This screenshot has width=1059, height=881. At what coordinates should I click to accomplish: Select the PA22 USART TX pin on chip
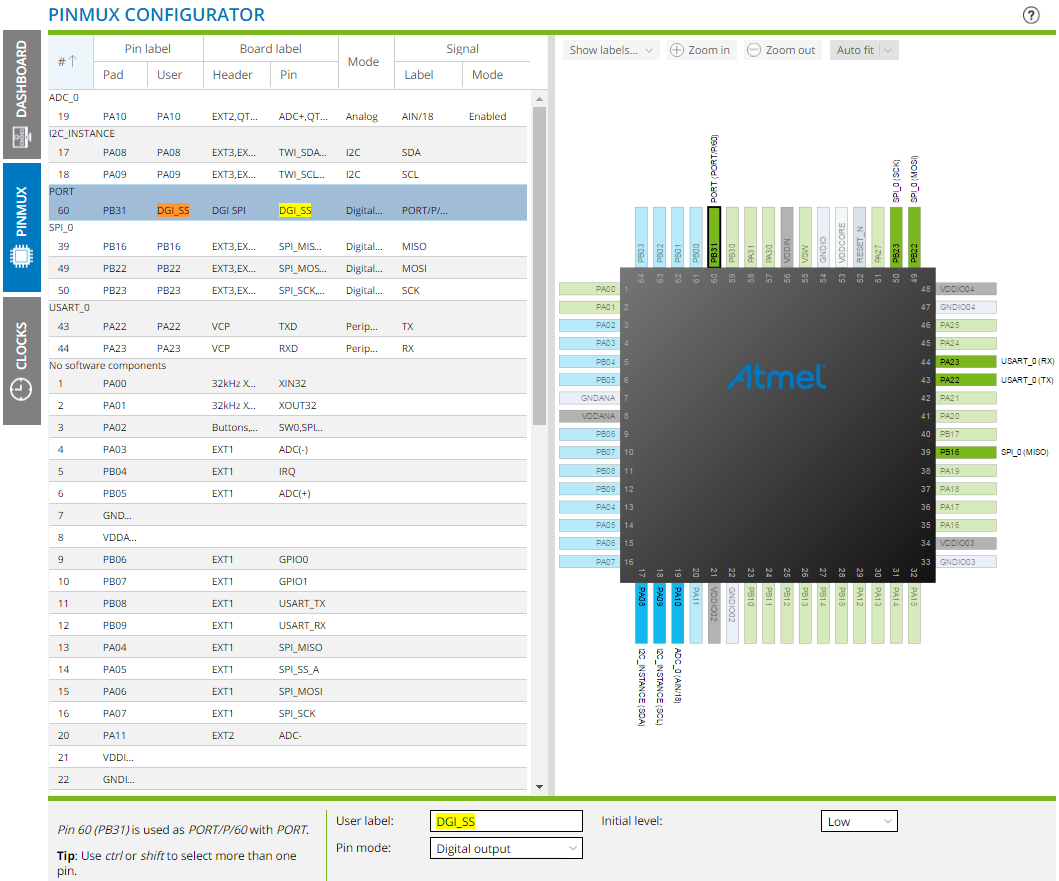966,380
